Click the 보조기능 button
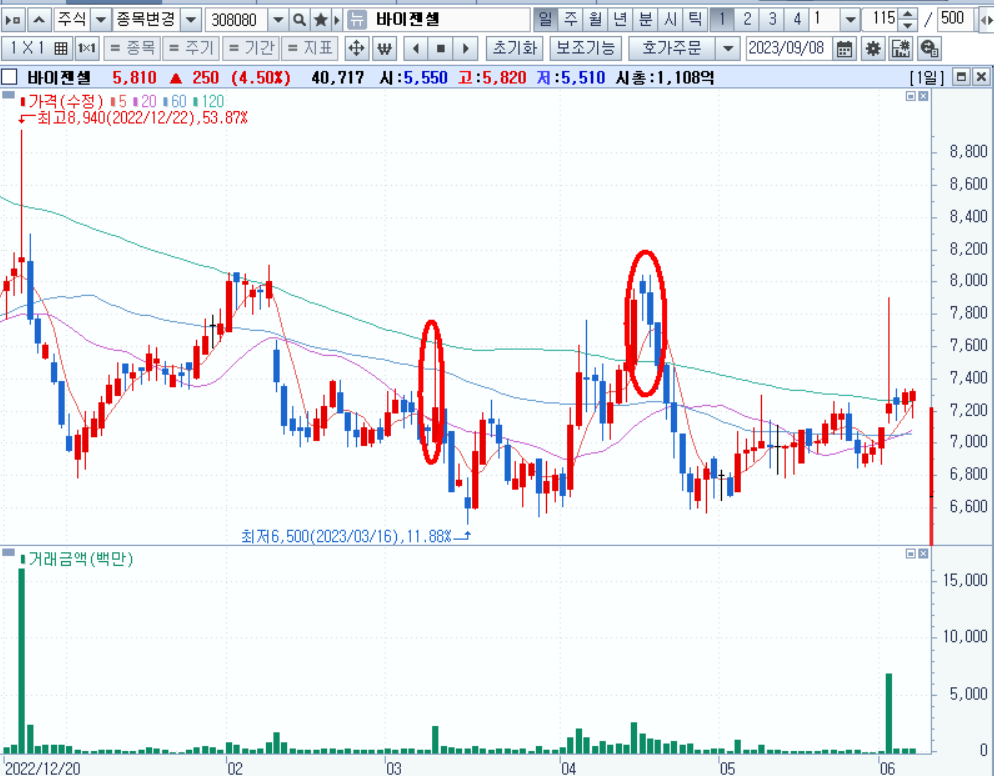The width and height of the screenshot is (994, 776). pyautogui.click(x=585, y=48)
